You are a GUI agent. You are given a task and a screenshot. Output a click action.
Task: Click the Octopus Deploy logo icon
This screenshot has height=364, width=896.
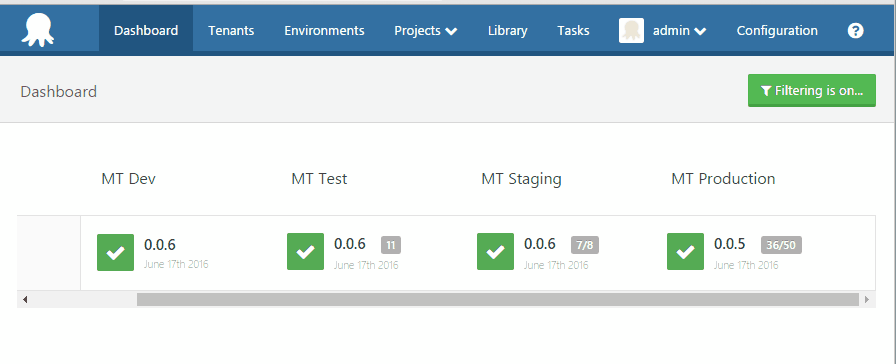pyautogui.click(x=38, y=30)
